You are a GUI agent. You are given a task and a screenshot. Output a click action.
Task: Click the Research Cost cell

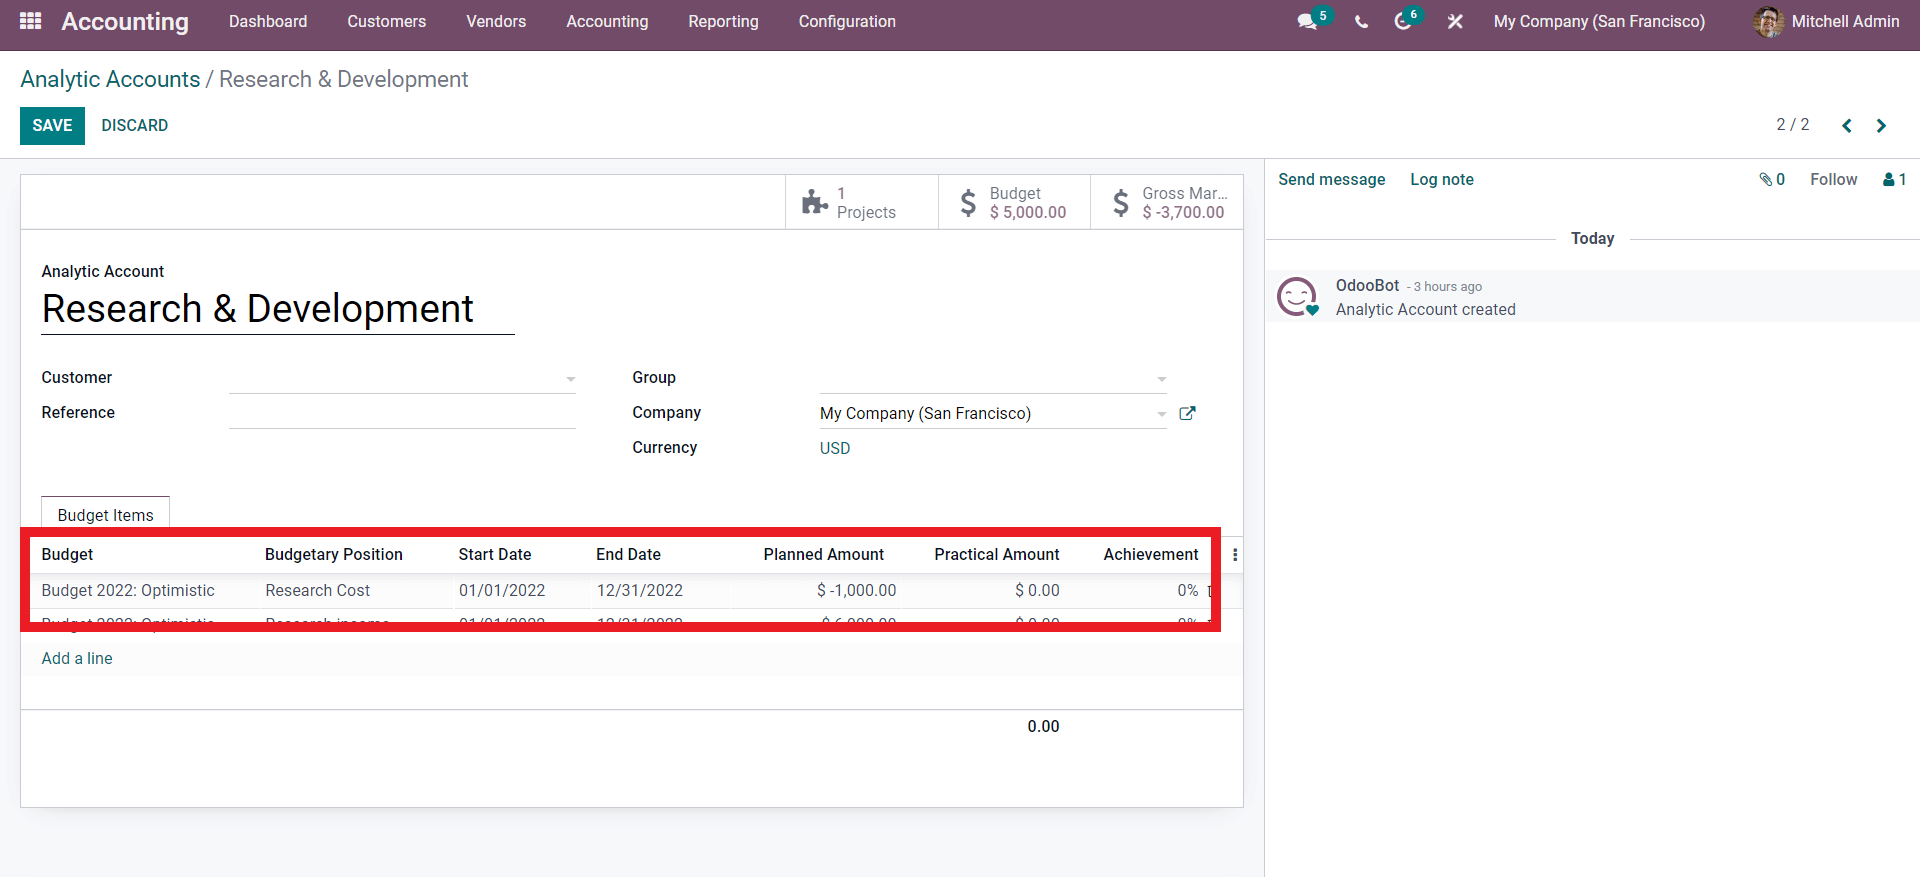point(318,591)
